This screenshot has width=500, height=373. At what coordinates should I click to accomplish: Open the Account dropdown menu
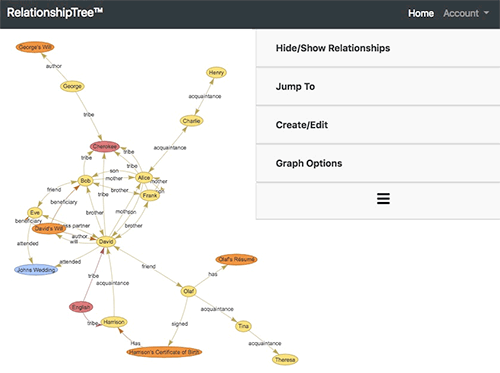tap(466, 13)
